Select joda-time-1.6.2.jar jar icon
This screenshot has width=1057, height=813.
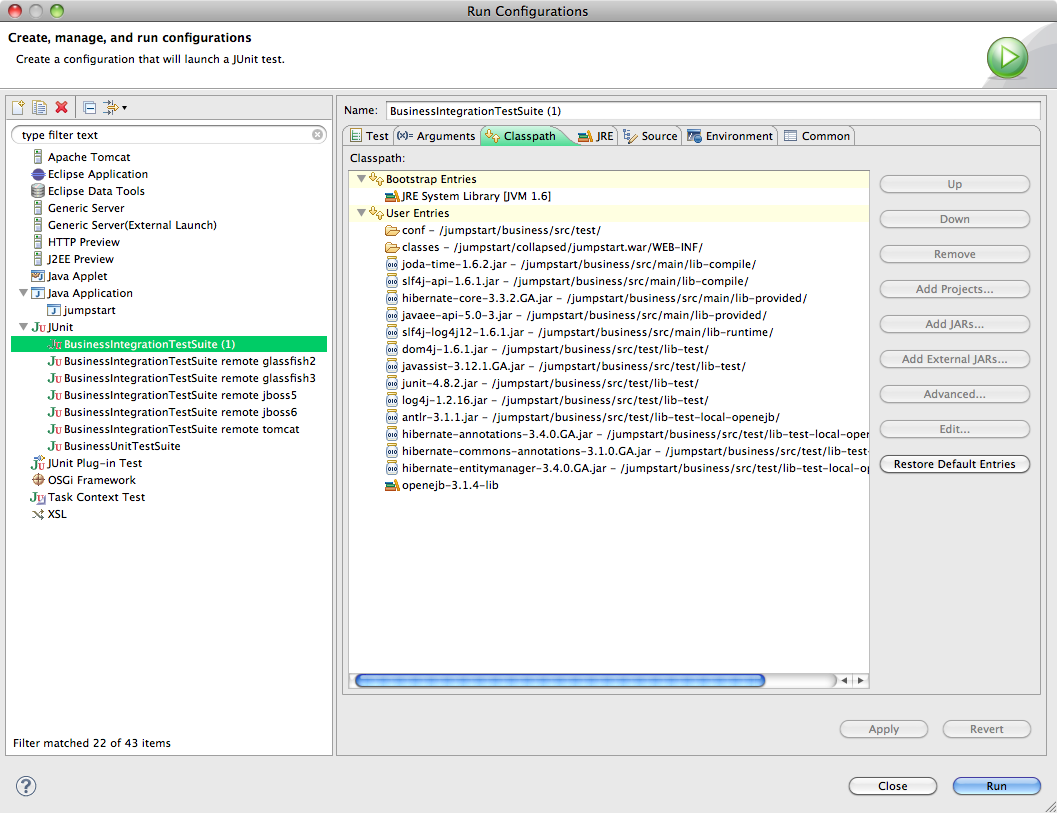pos(392,264)
